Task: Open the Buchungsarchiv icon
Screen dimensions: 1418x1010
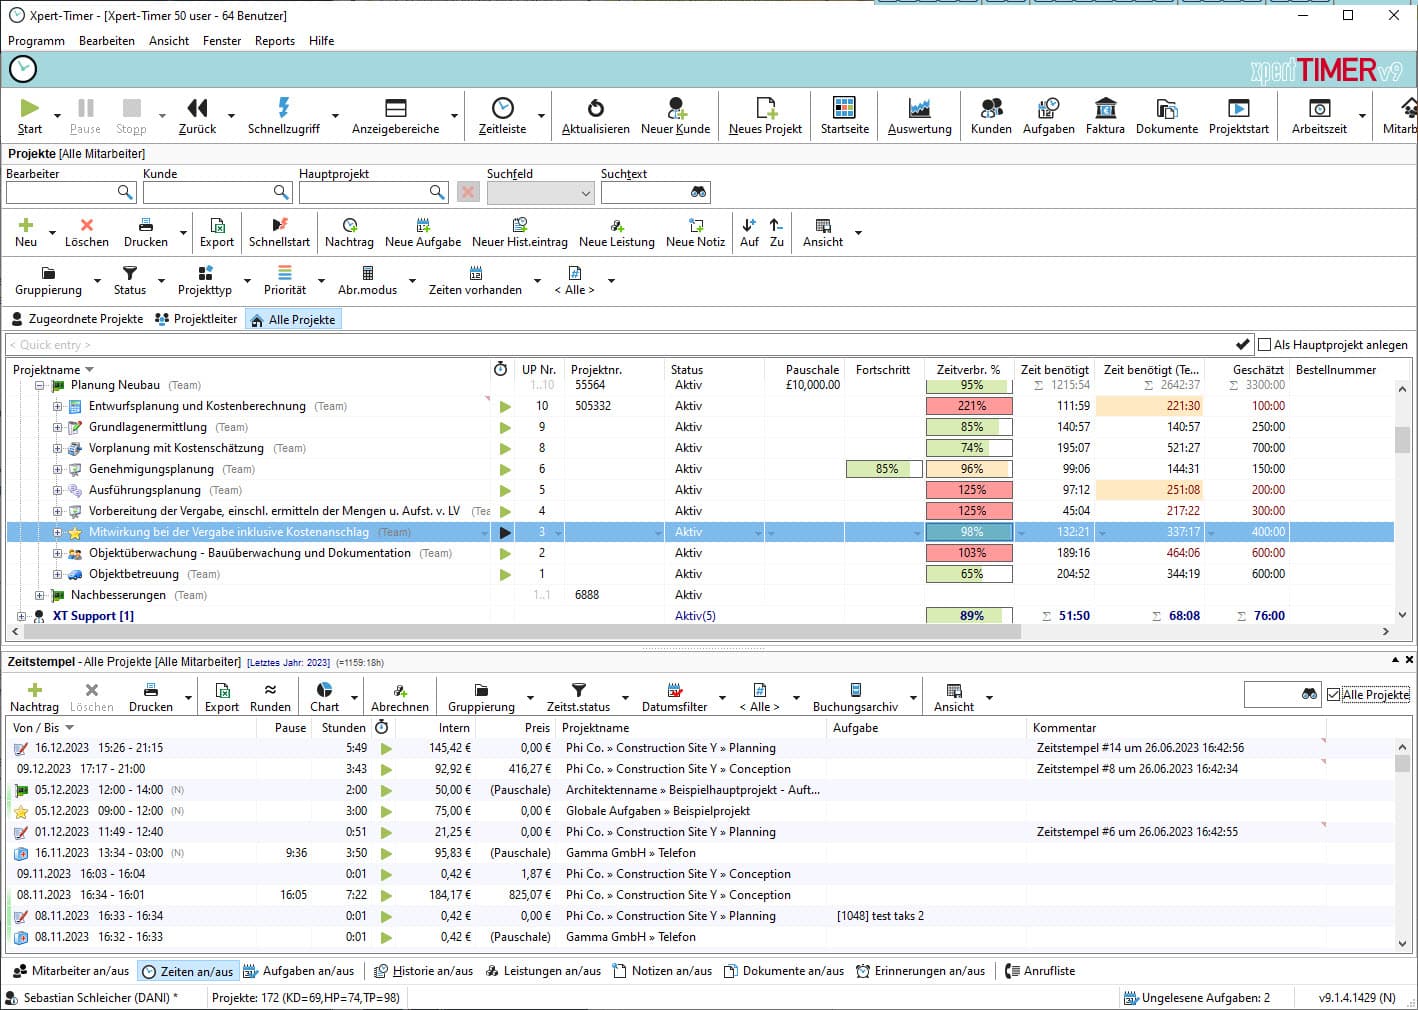Action: (x=855, y=697)
